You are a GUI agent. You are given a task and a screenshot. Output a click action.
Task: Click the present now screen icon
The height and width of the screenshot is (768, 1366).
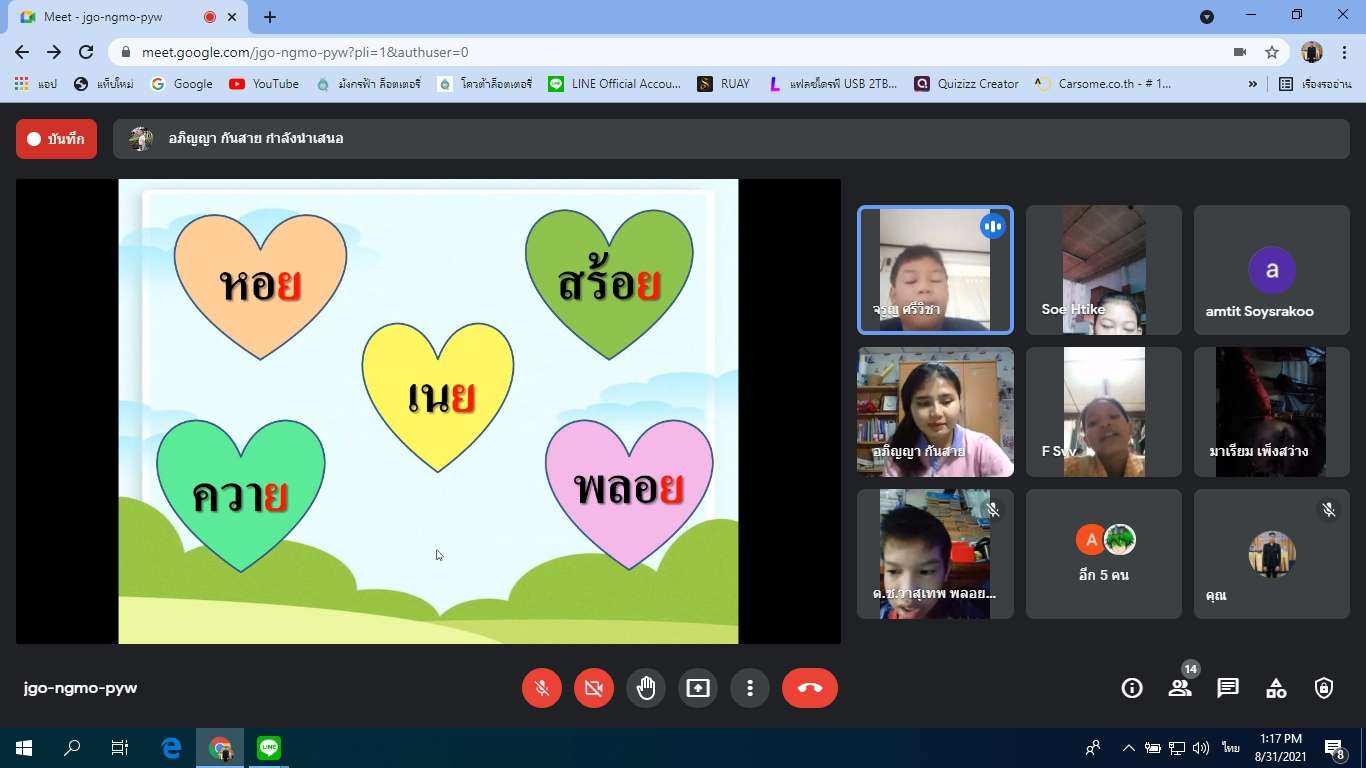(x=698, y=688)
